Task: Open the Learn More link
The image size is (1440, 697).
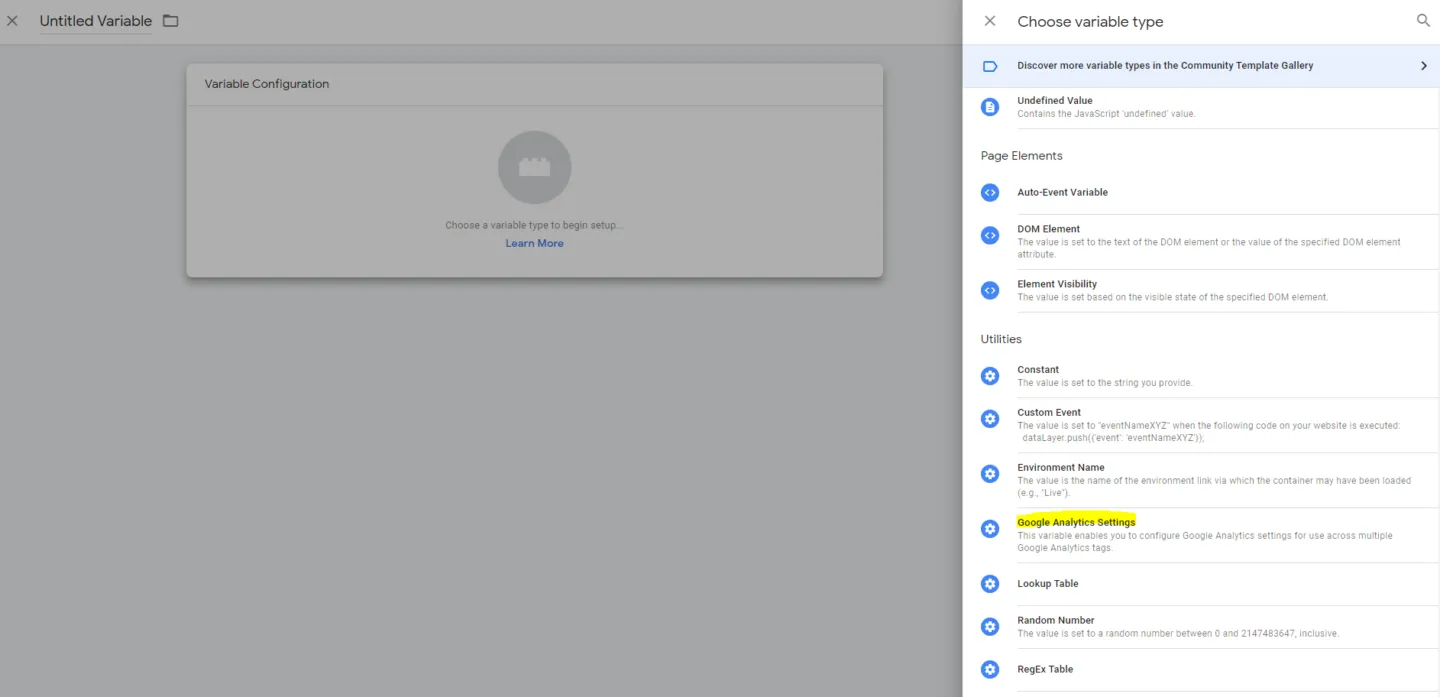Action: pos(534,243)
